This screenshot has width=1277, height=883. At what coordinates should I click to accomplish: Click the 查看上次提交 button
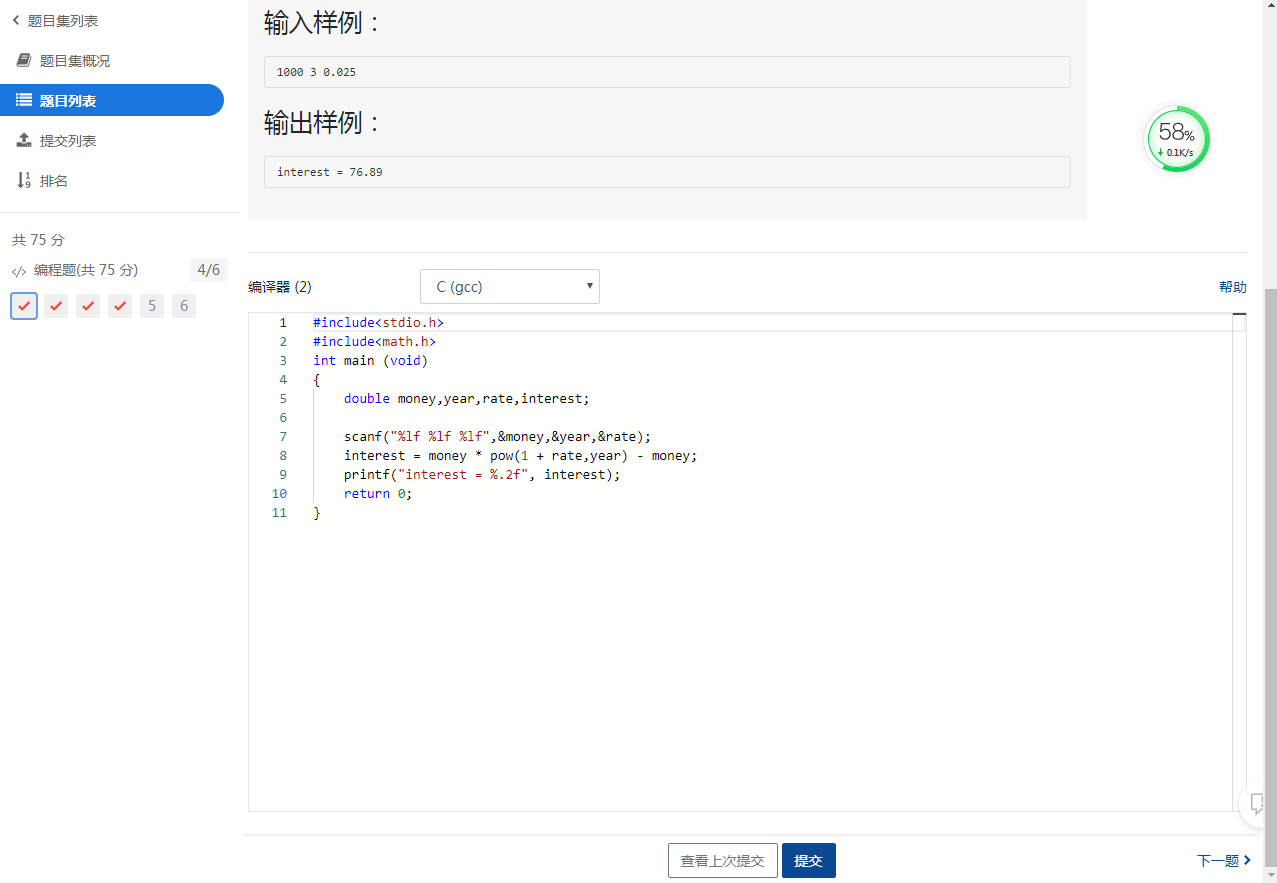click(x=722, y=861)
